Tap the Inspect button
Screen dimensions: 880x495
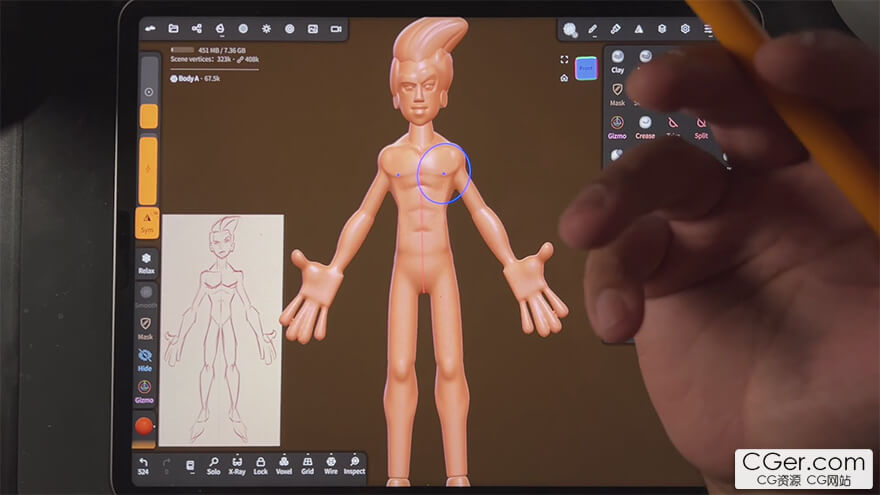pyautogui.click(x=354, y=466)
